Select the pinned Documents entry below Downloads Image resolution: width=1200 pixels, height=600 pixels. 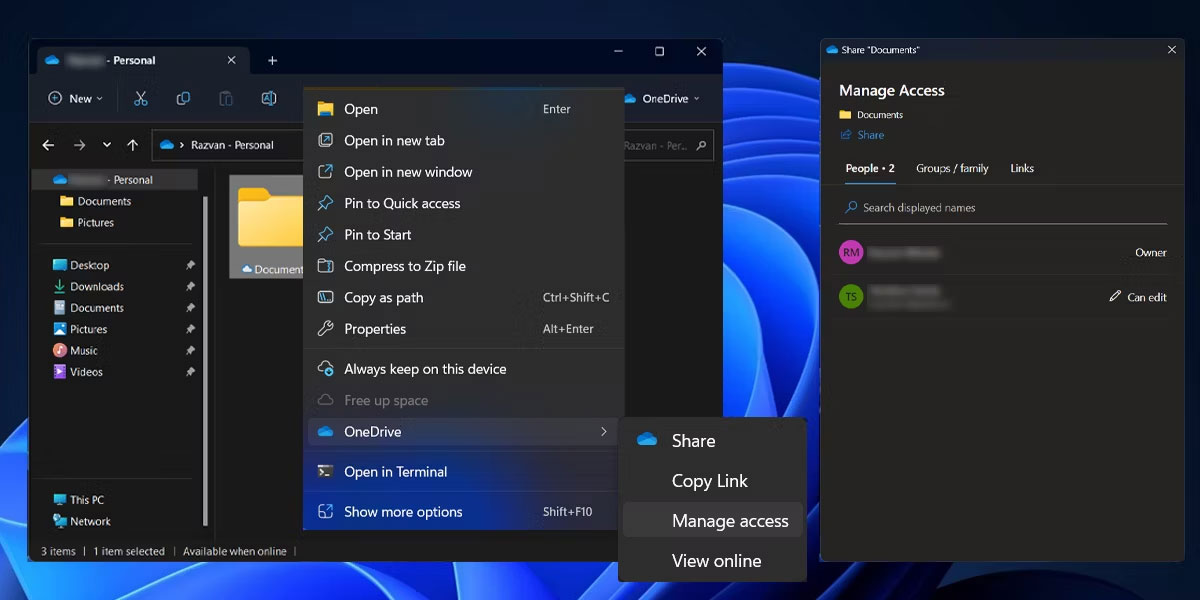[88, 308]
